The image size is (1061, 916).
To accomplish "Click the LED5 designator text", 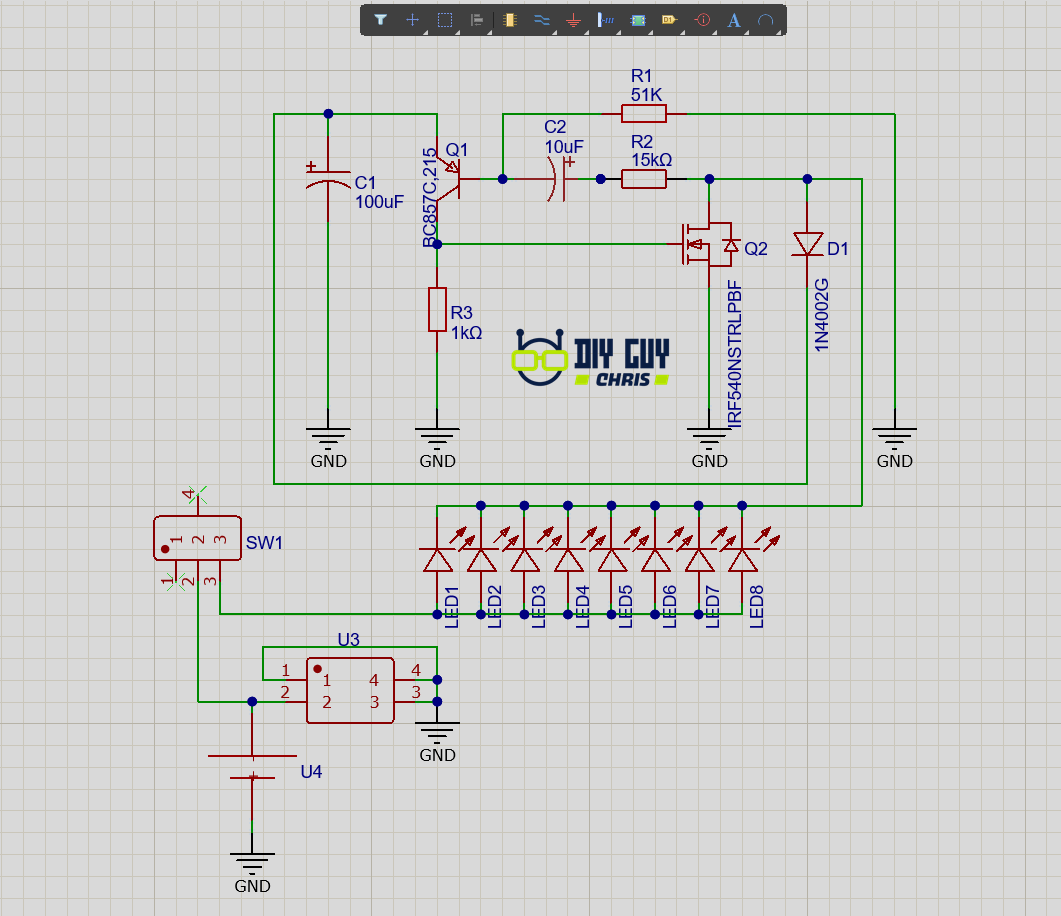I will pos(625,607).
